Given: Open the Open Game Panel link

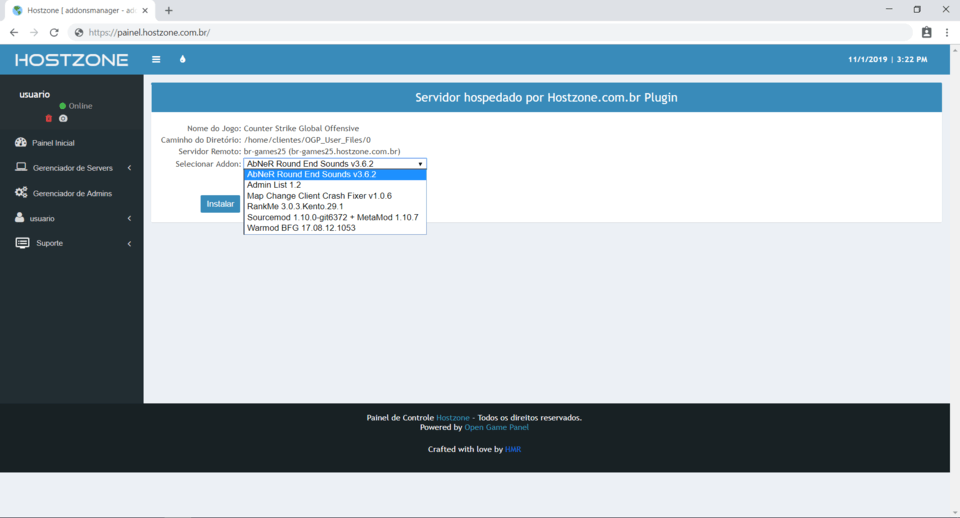Looking at the screenshot, I should [497, 427].
